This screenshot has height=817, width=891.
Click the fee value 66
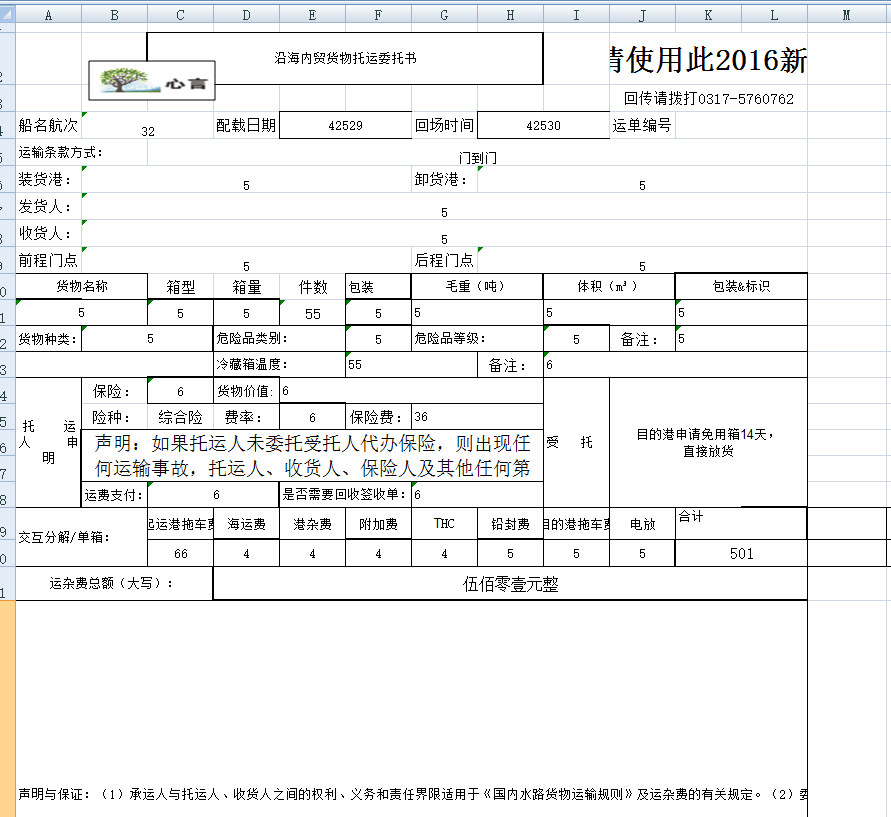[180, 553]
